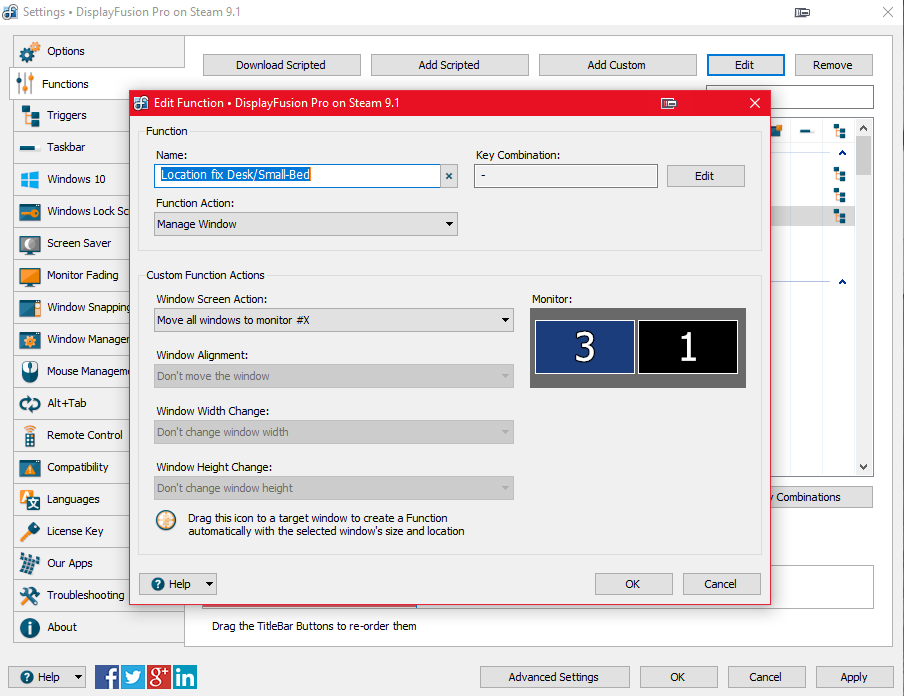Clear the Name field using the x icon
Screen dimensions: 904x696
(449, 176)
